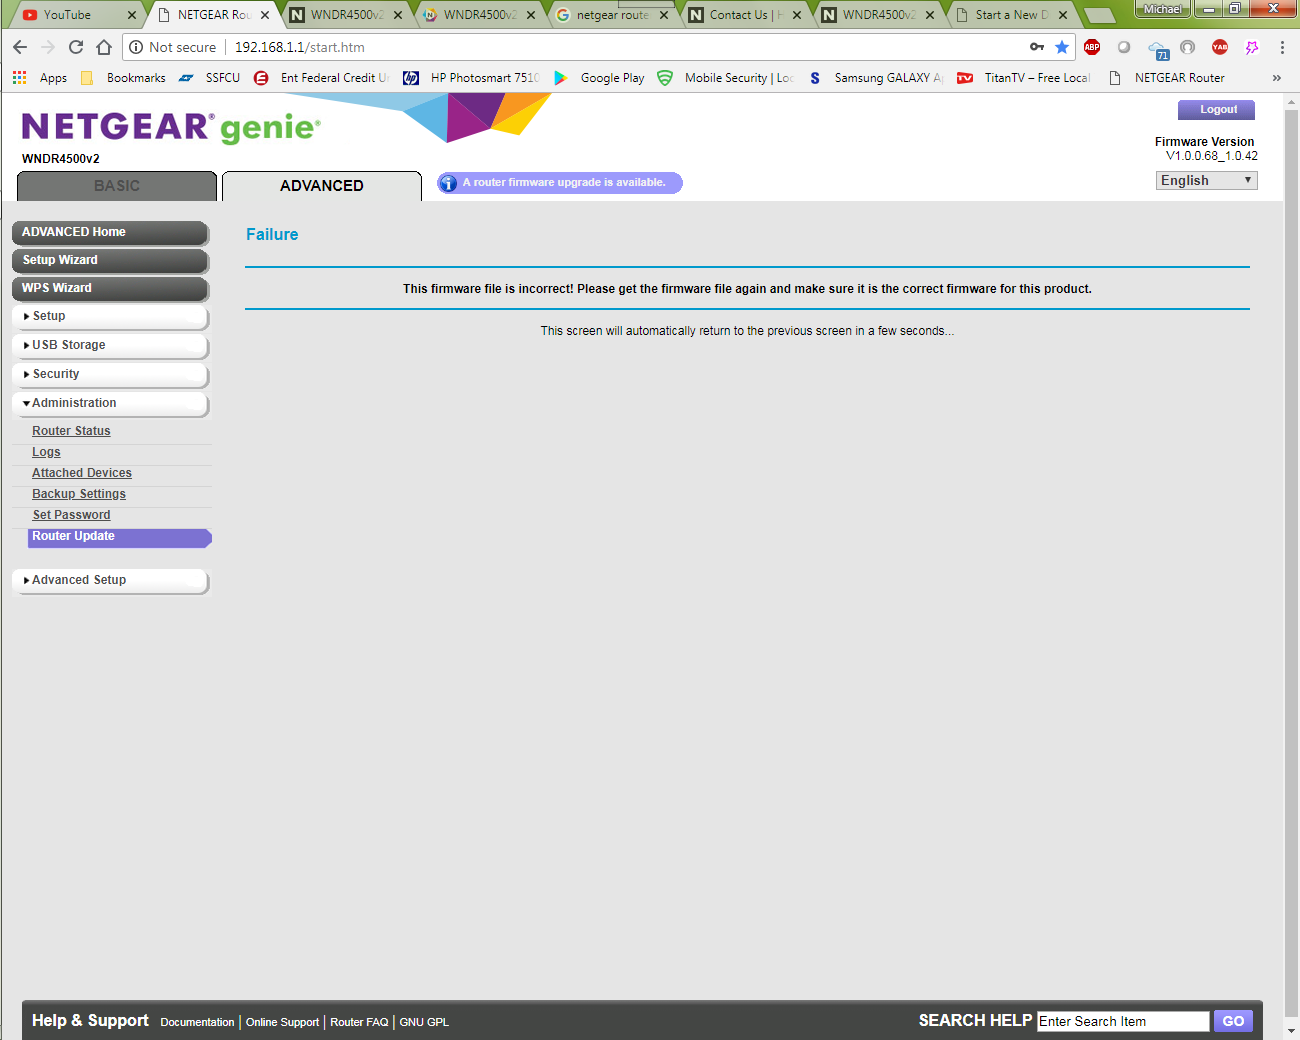This screenshot has height=1040, width=1300.
Task: Select the ADVANCED tab
Action: 322,186
